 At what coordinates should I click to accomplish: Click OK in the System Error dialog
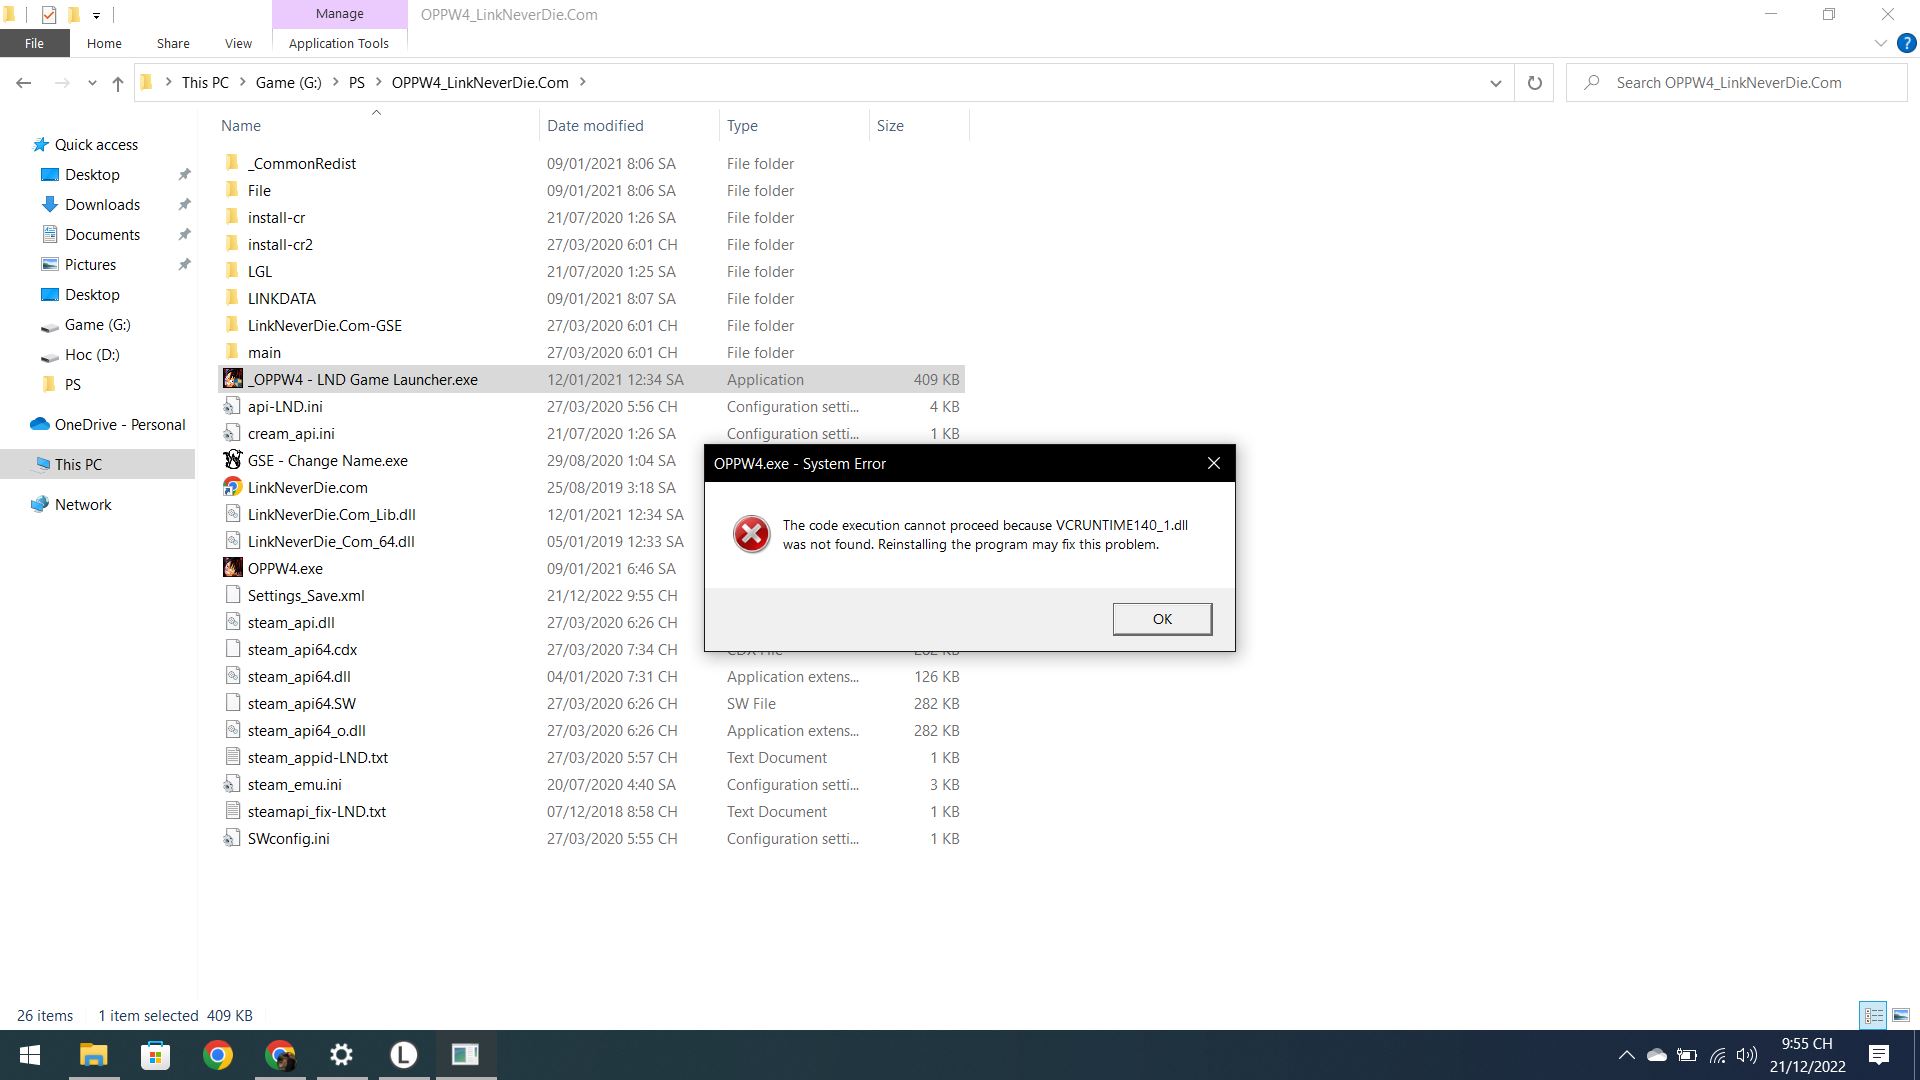click(1162, 619)
